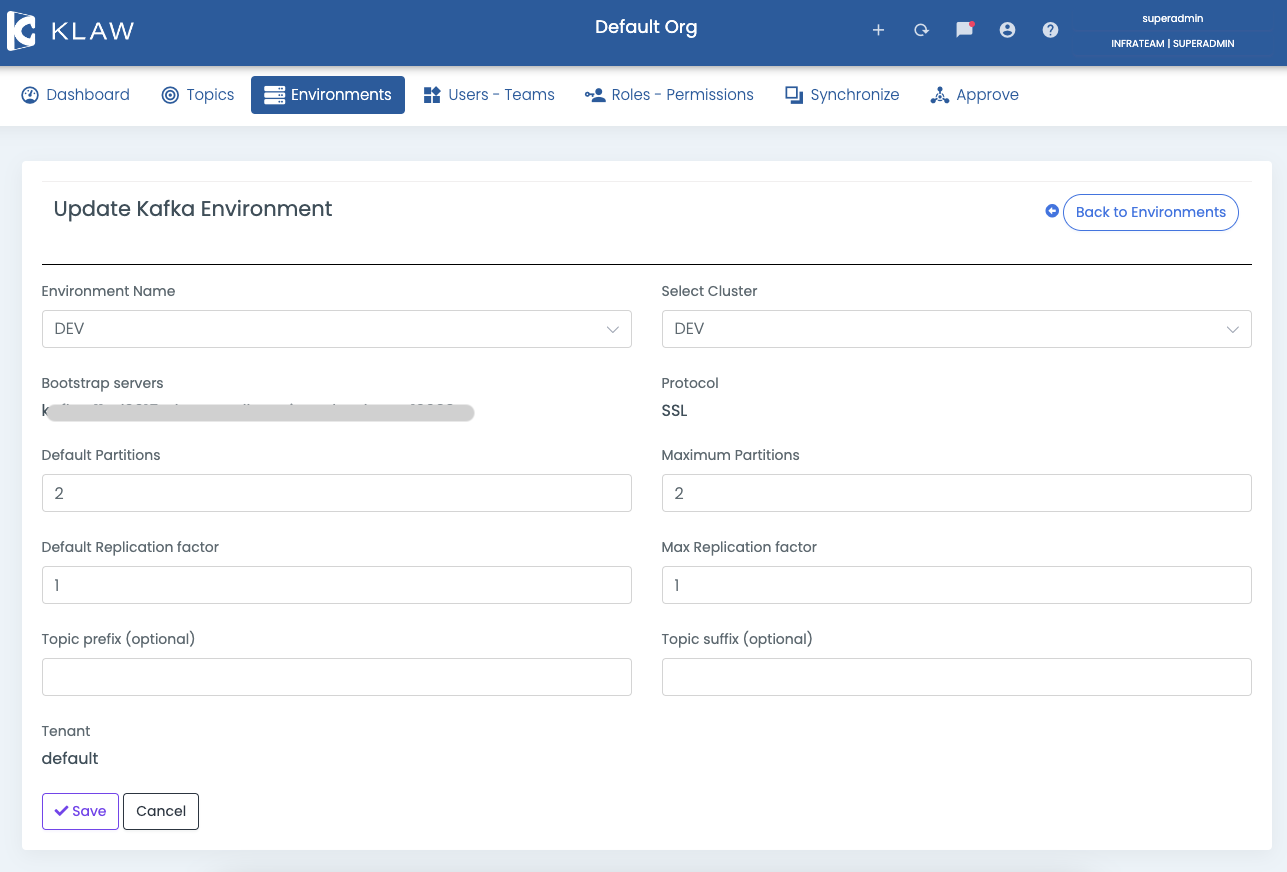
Task: Click the help question mark icon
Action: [1050, 30]
